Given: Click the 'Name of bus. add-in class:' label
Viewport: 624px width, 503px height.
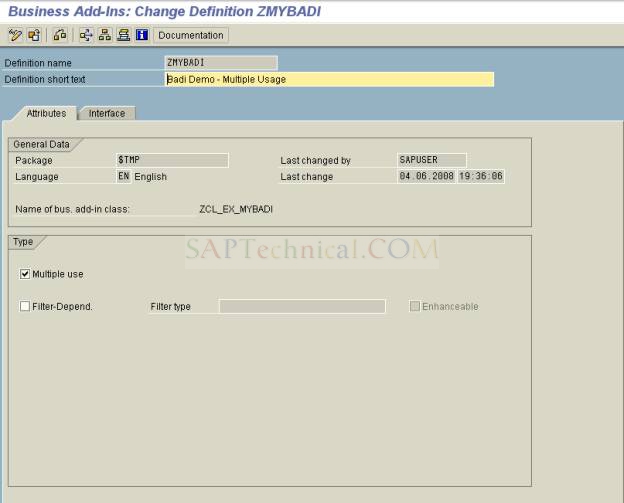Looking at the screenshot, I should click(72, 209).
